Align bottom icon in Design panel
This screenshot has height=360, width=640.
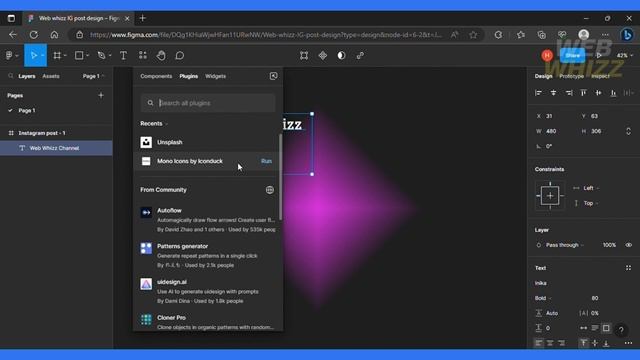[x=613, y=93]
